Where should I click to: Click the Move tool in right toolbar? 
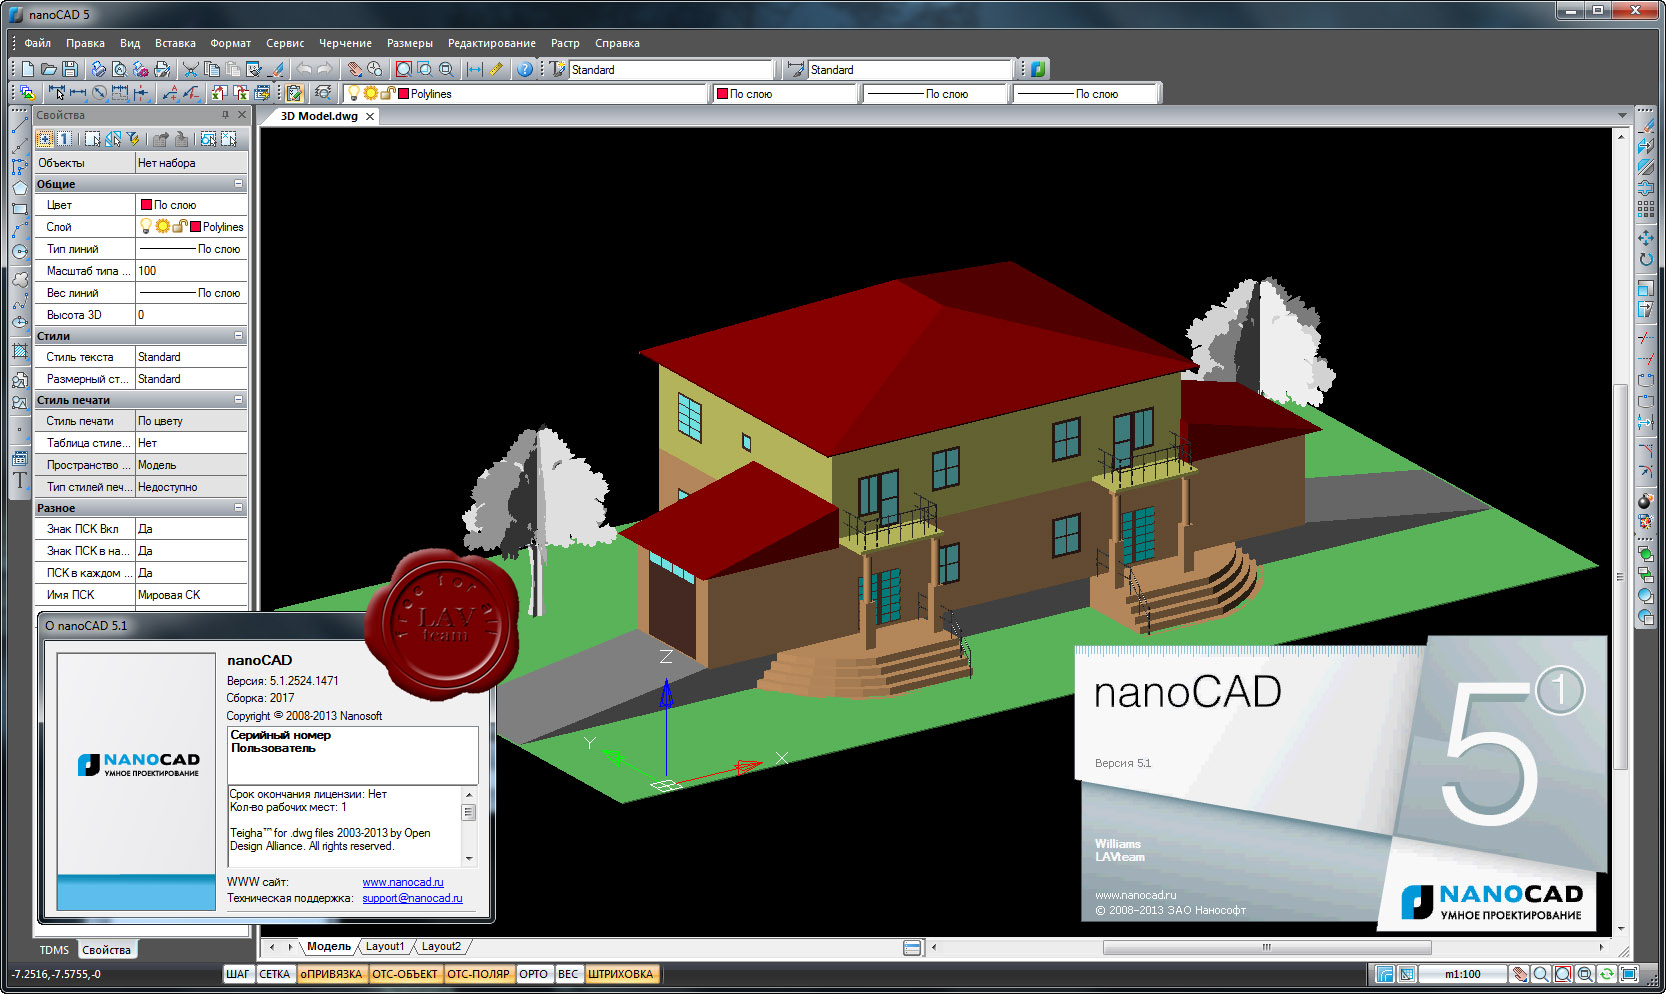[1646, 238]
